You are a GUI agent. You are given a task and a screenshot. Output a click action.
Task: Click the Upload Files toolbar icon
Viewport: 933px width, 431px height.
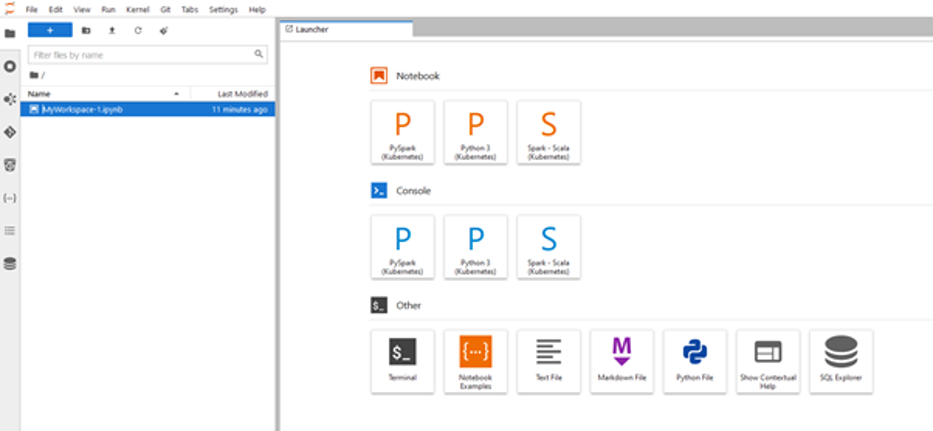click(x=111, y=30)
